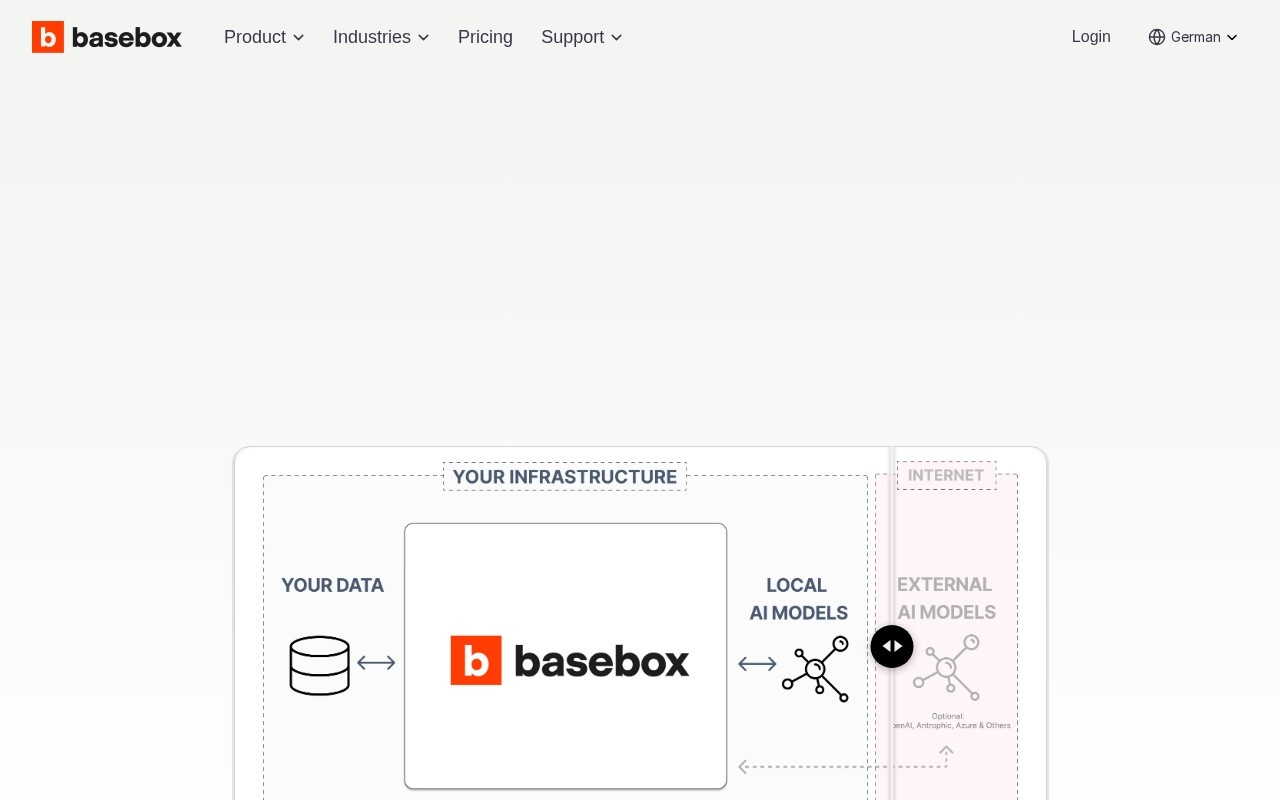This screenshot has height=800, width=1280.
Task: Click the external AI models network icon
Action: pyautogui.click(x=947, y=667)
